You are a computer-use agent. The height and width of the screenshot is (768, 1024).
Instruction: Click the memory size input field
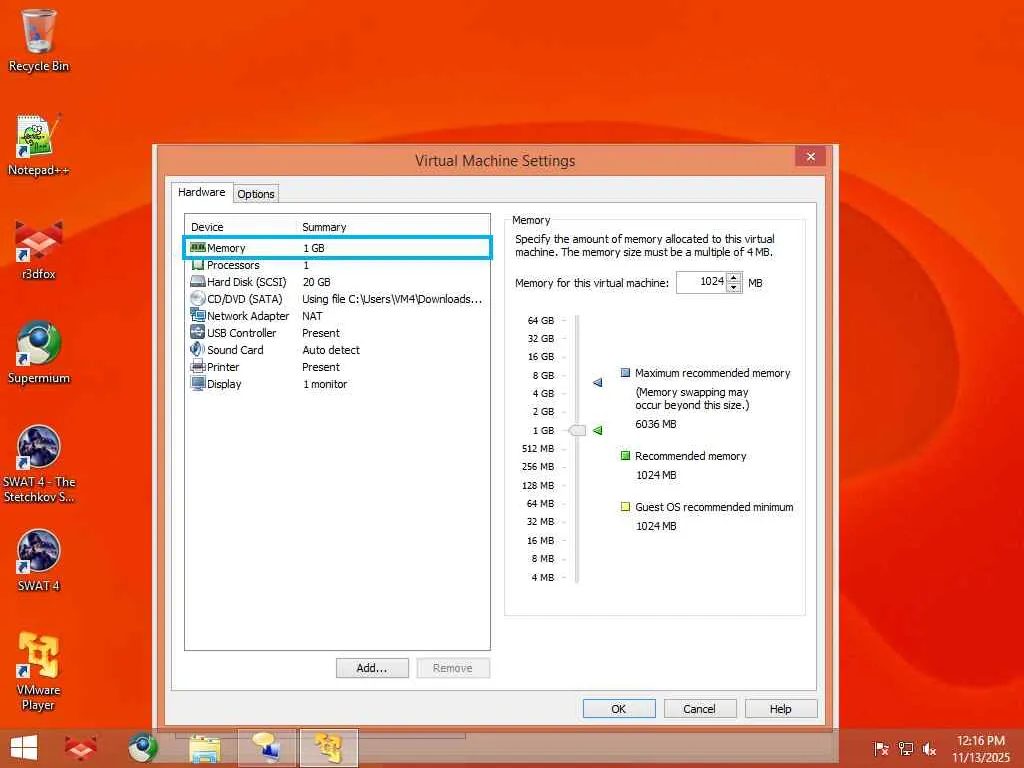[701, 282]
